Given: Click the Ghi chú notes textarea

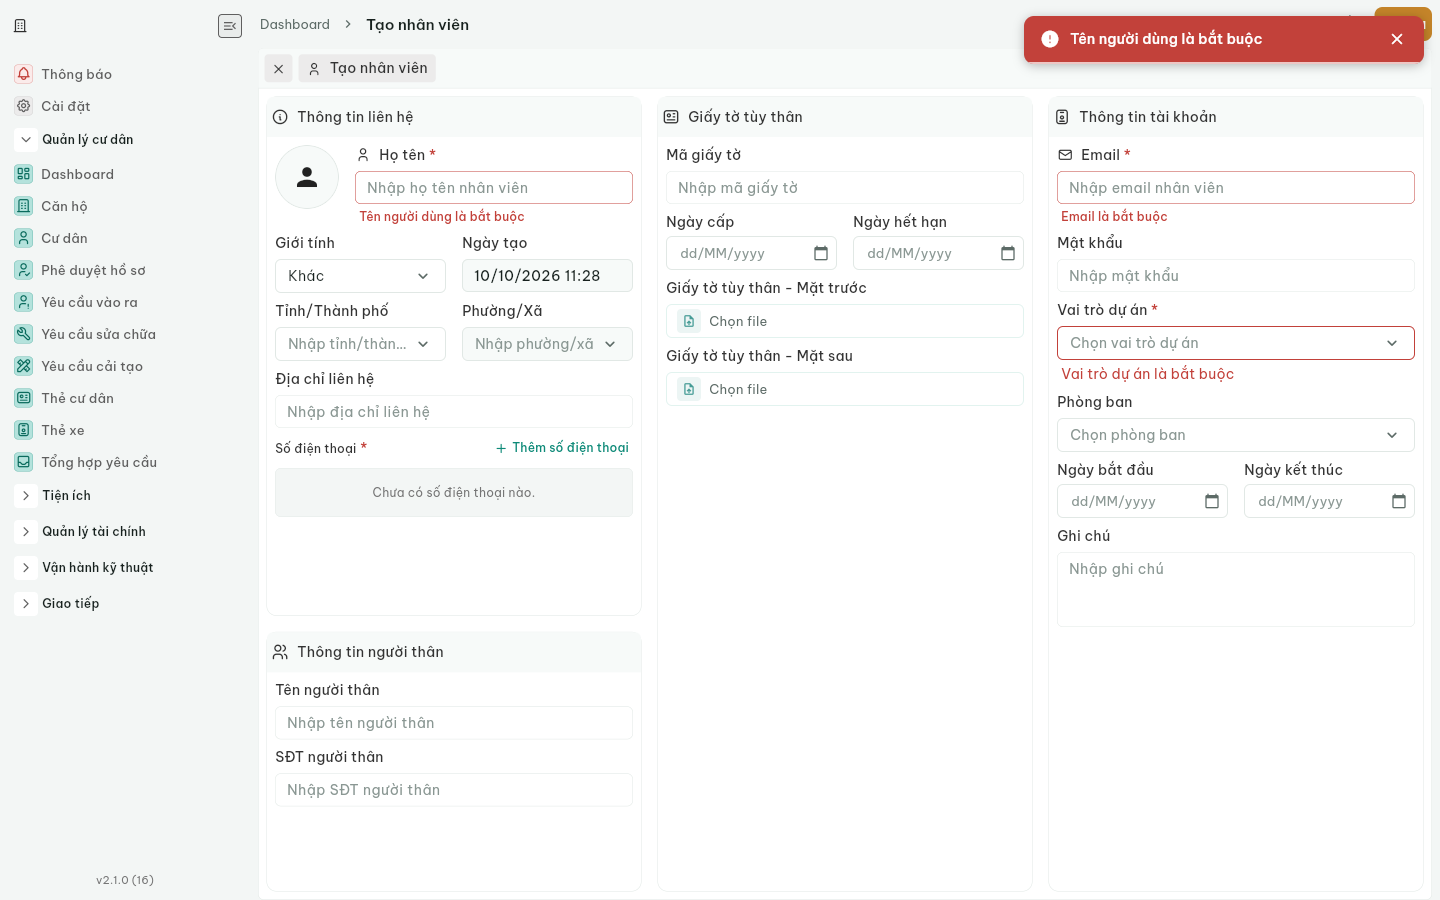Looking at the screenshot, I should click(1236, 589).
